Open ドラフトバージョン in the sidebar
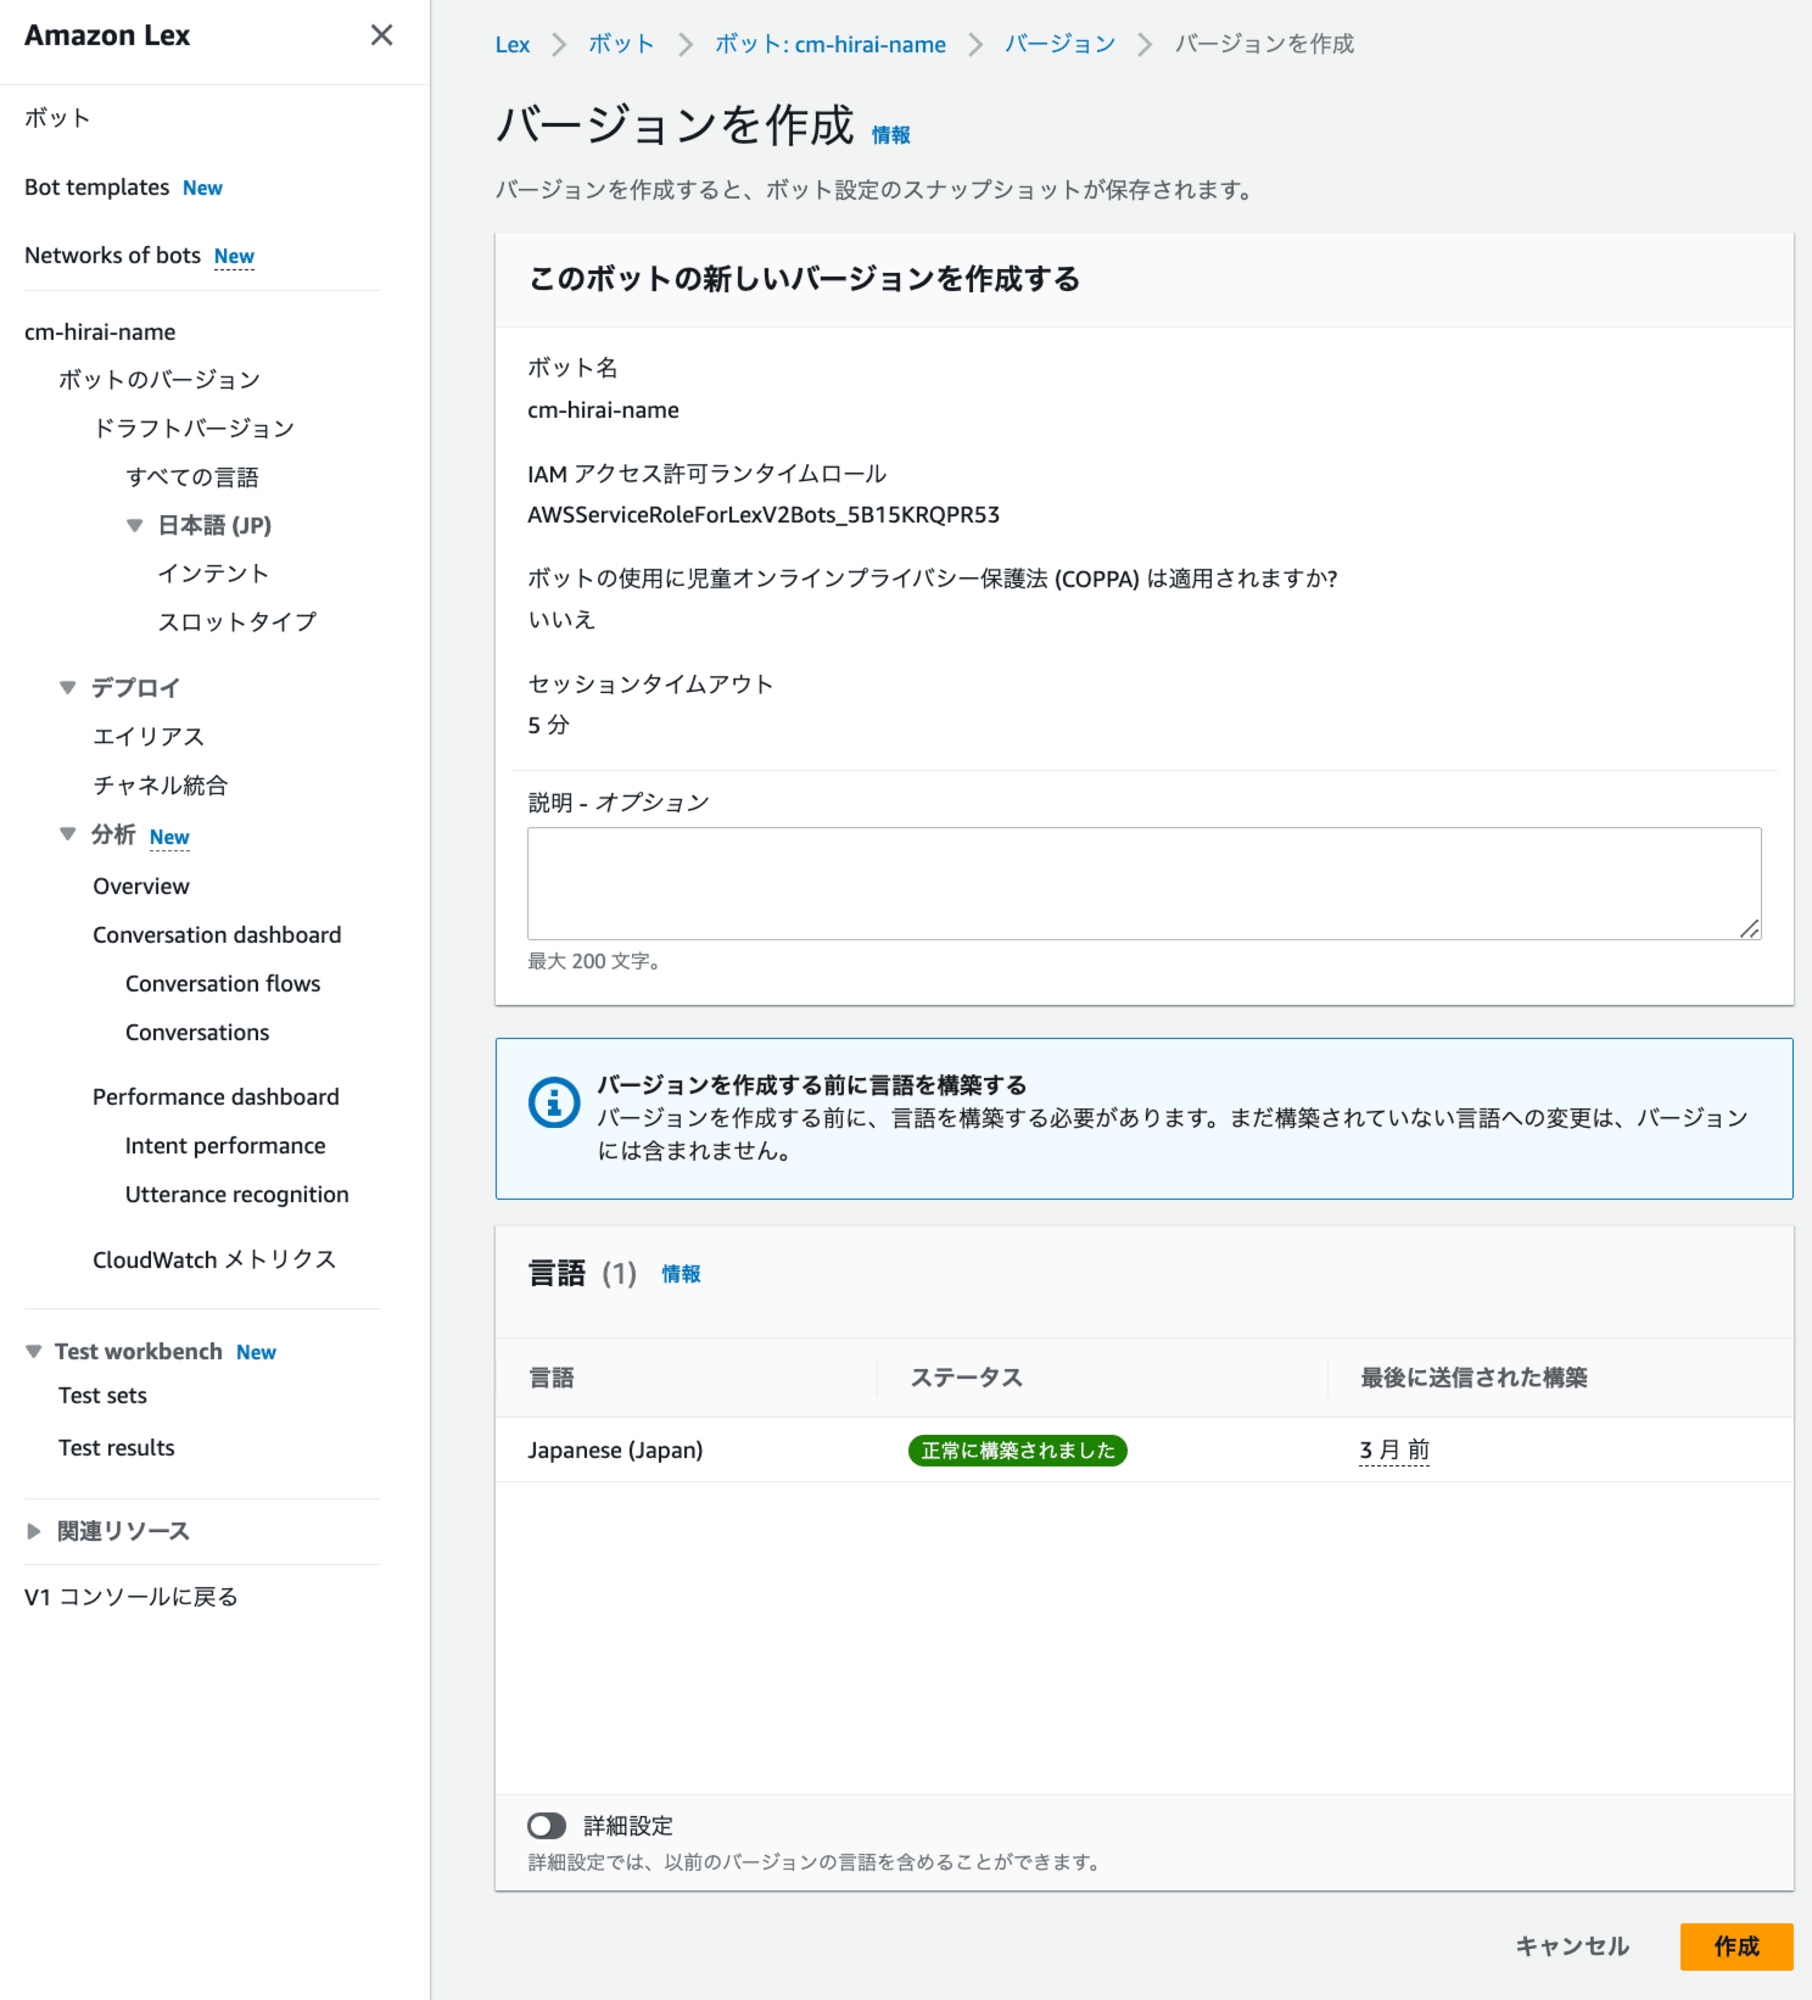Viewport: 1812px width, 2000px height. 194,428
